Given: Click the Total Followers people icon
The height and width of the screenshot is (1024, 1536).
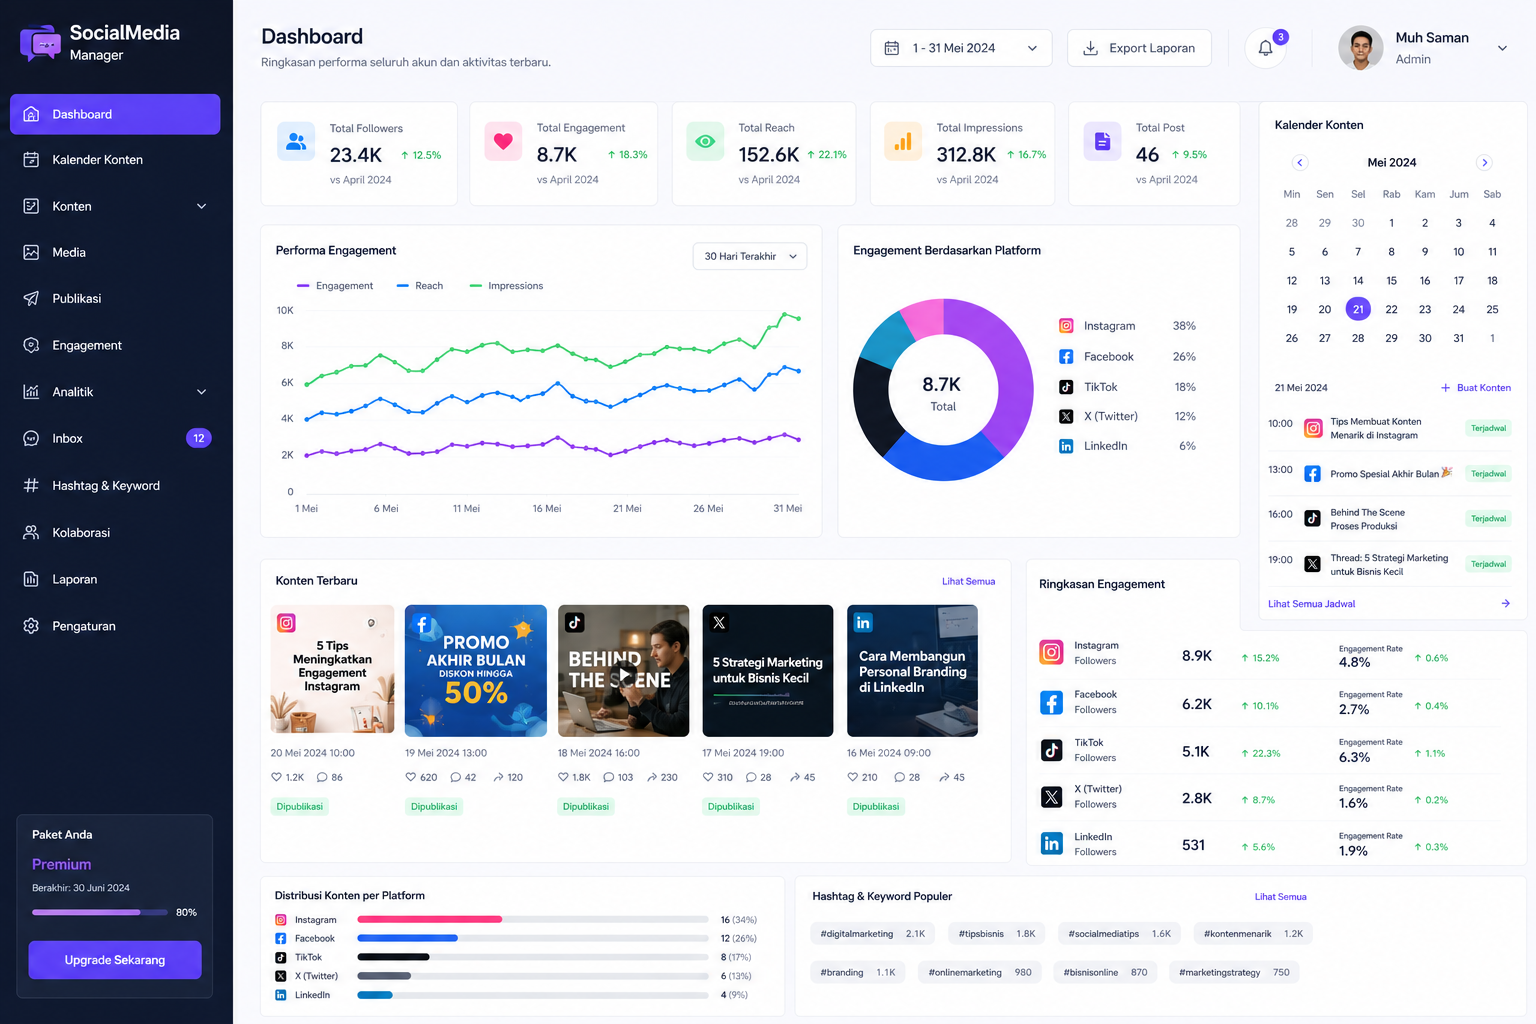Looking at the screenshot, I should pos(296,142).
